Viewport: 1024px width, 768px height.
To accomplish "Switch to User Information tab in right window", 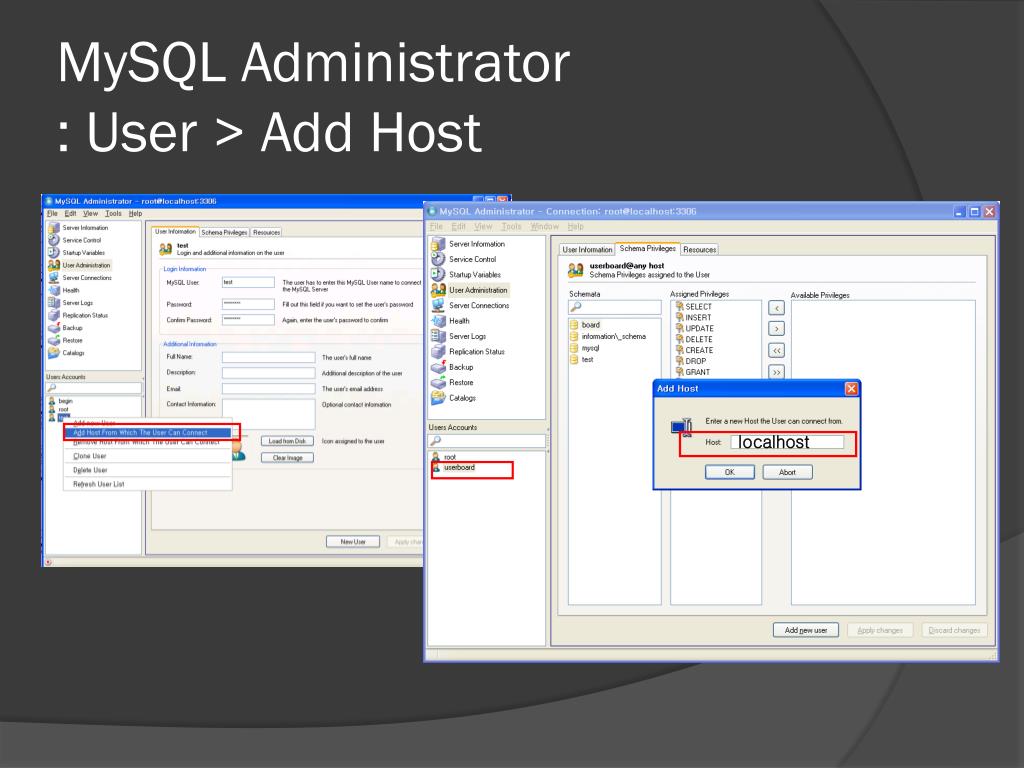I will click(587, 249).
